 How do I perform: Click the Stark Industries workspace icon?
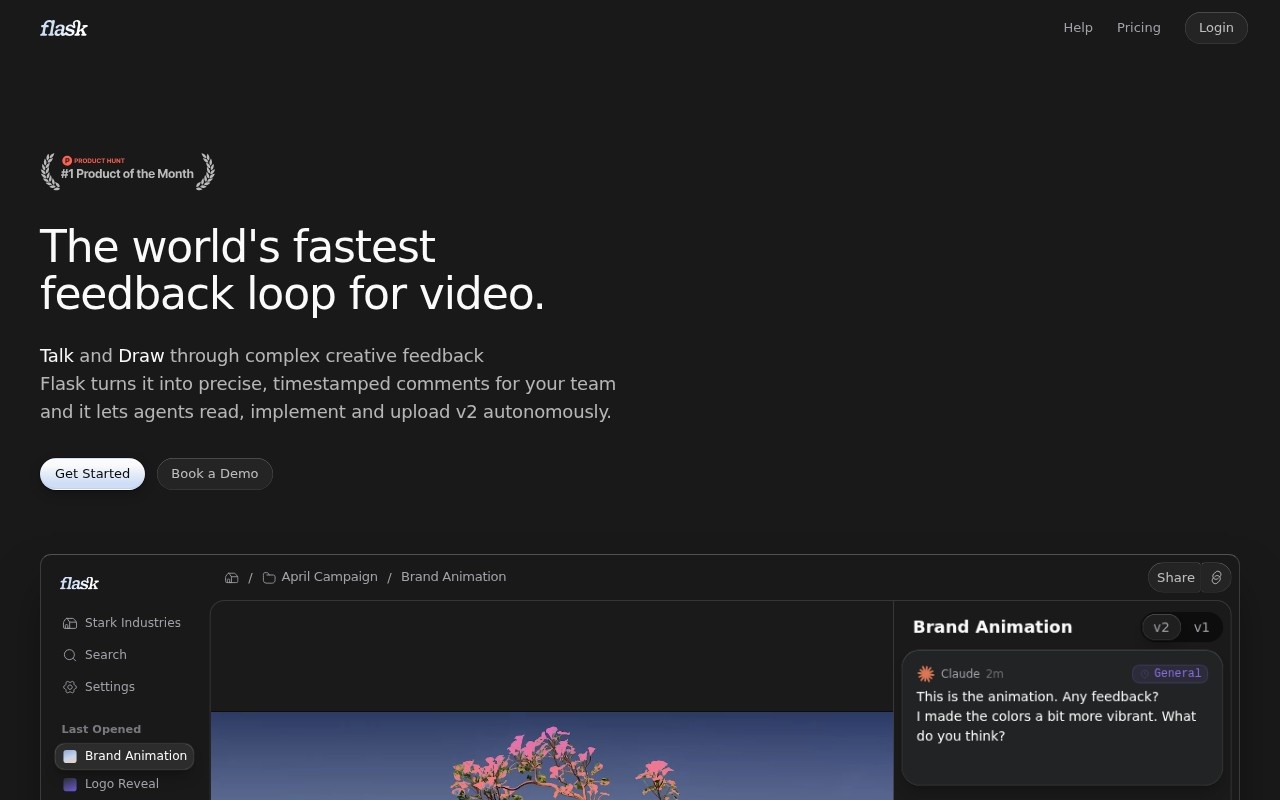pyautogui.click(x=70, y=623)
